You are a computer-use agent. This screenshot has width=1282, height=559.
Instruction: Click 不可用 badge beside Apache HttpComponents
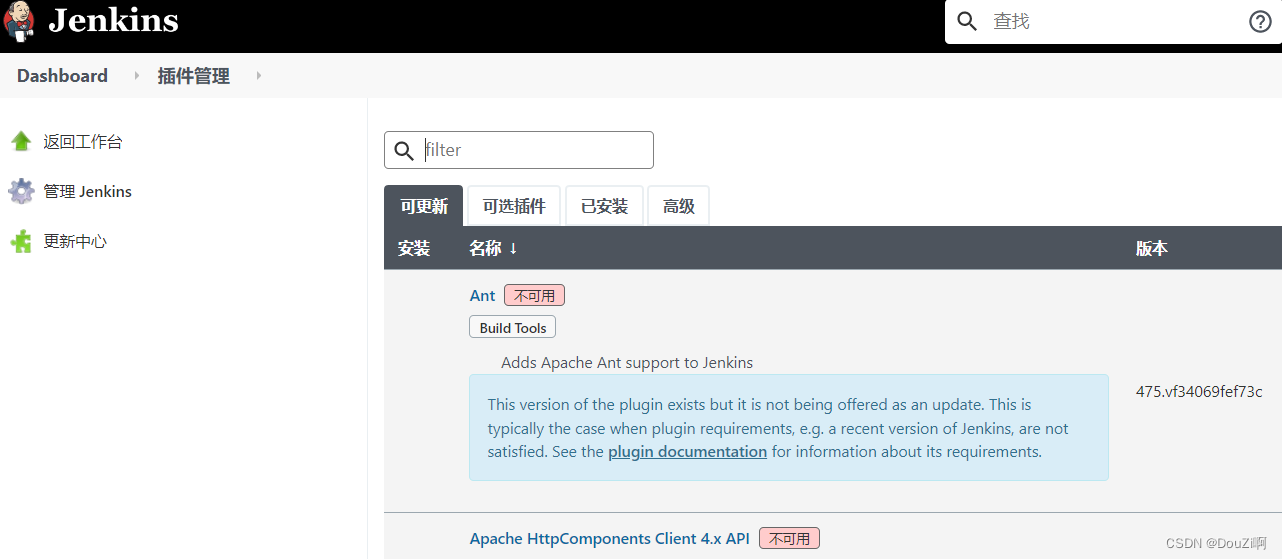[x=790, y=539]
